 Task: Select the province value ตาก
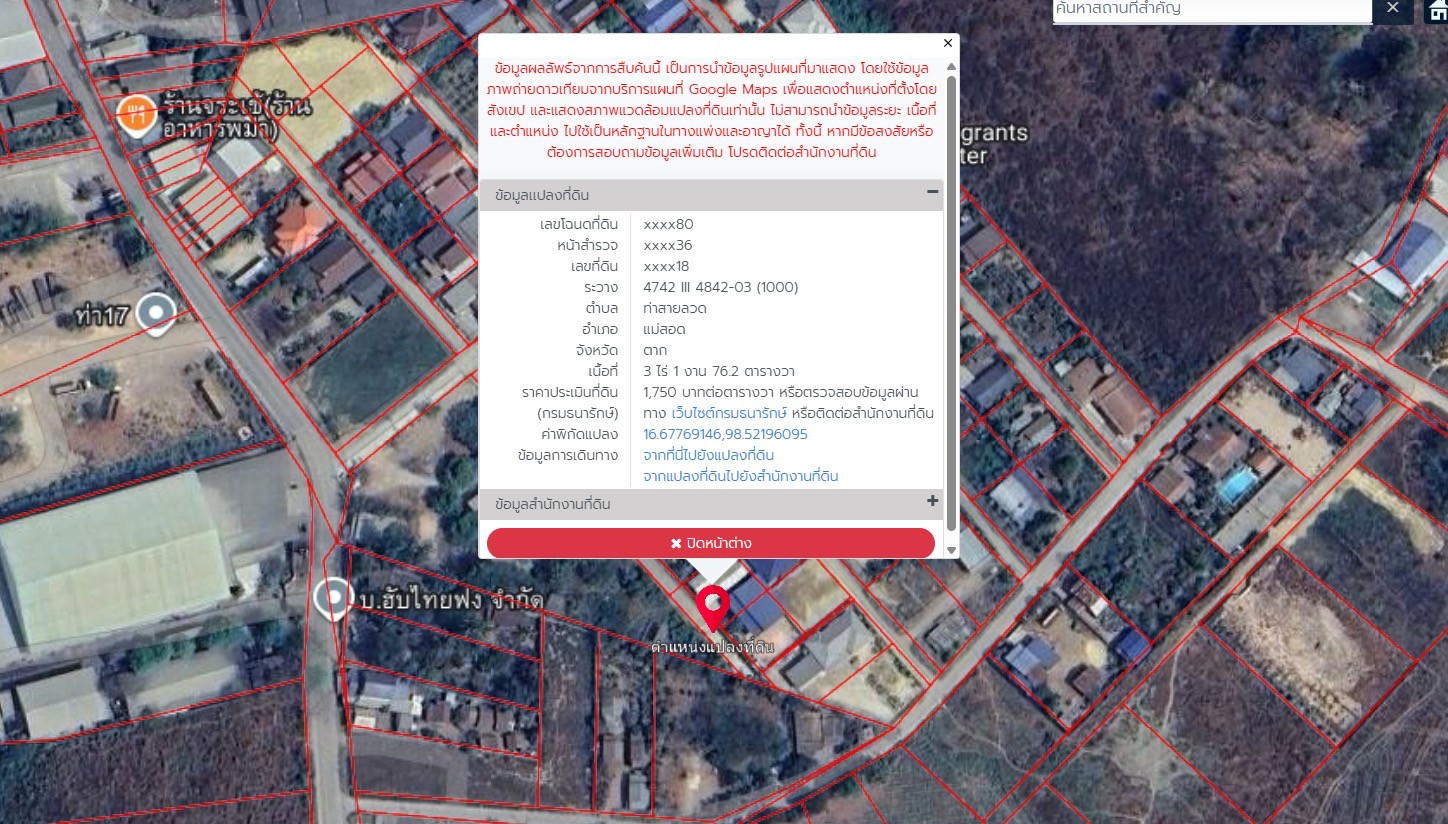pos(655,350)
